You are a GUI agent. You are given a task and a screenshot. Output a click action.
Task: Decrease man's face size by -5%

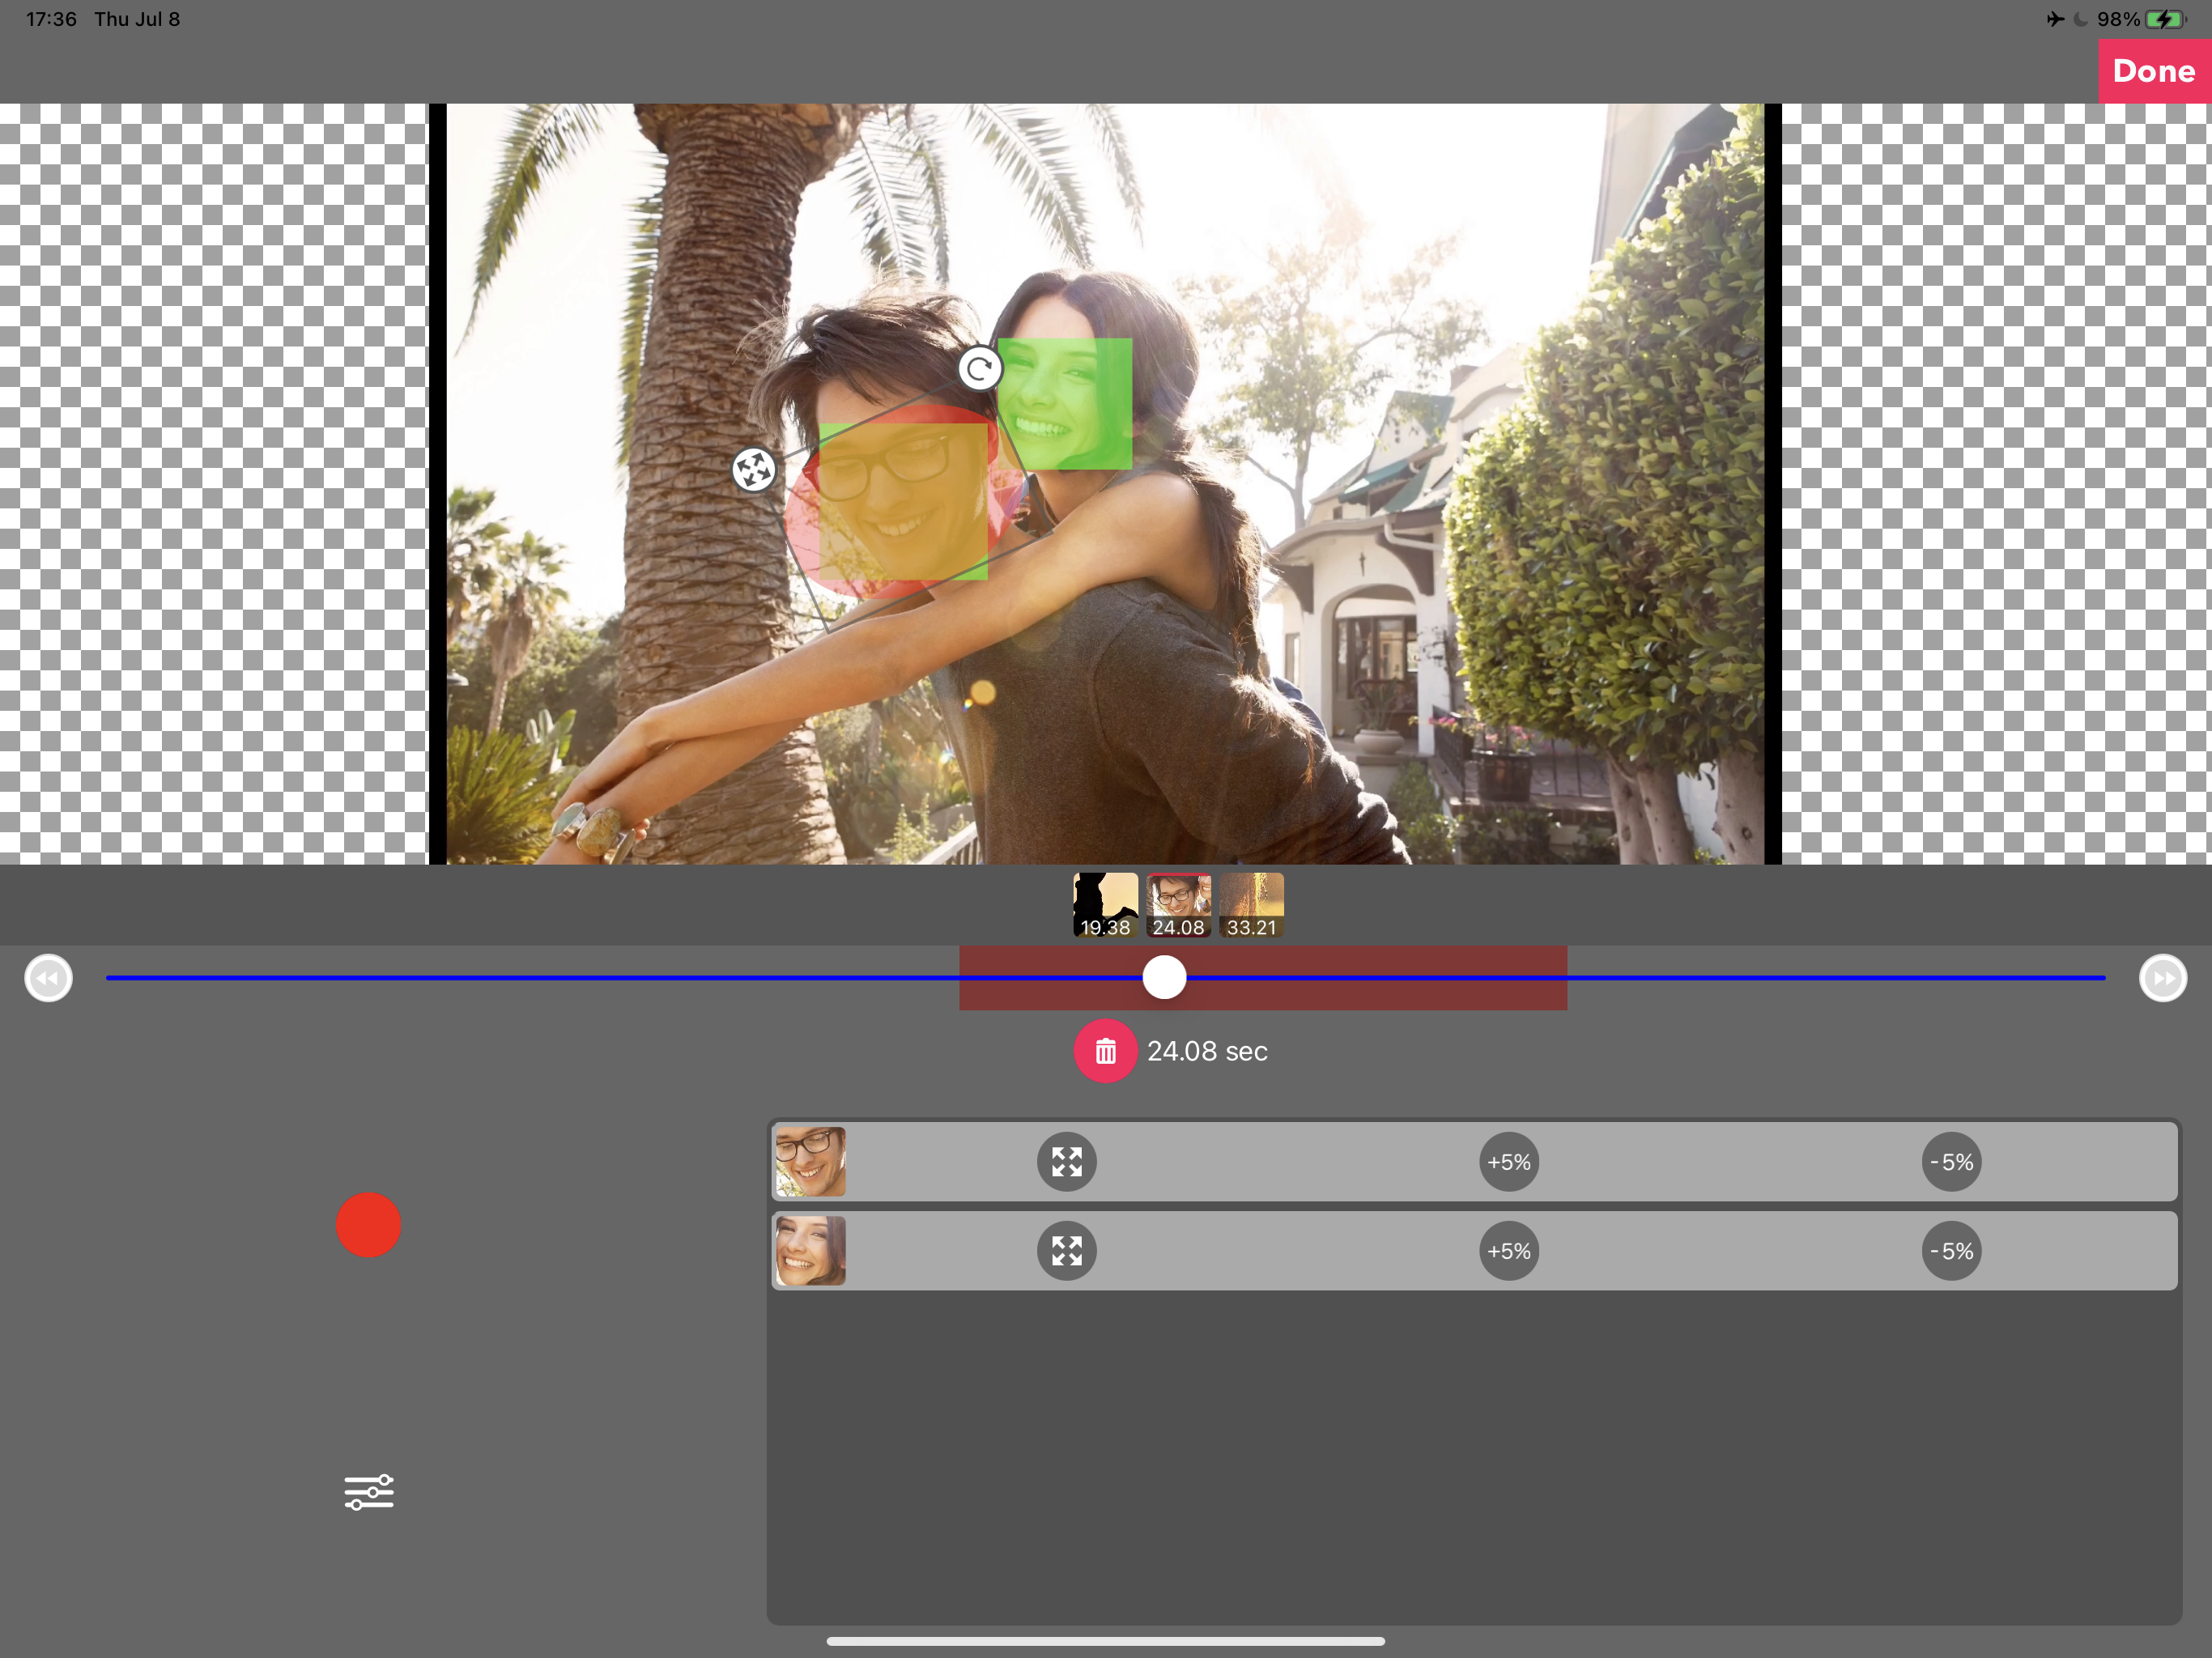click(1951, 1162)
